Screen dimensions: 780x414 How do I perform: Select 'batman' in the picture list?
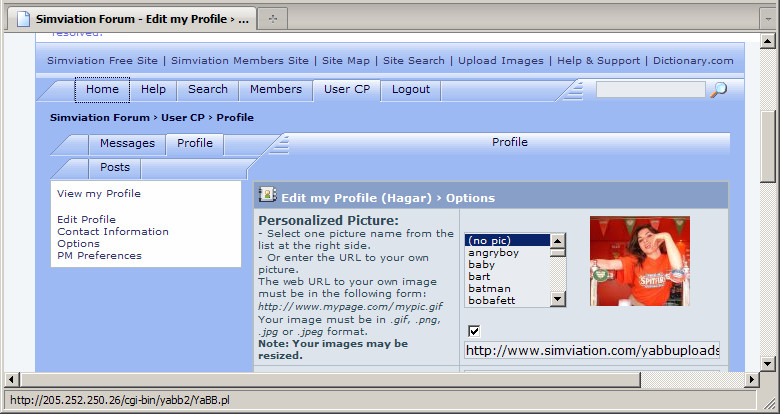pyautogui.click(x=489, y=289)
